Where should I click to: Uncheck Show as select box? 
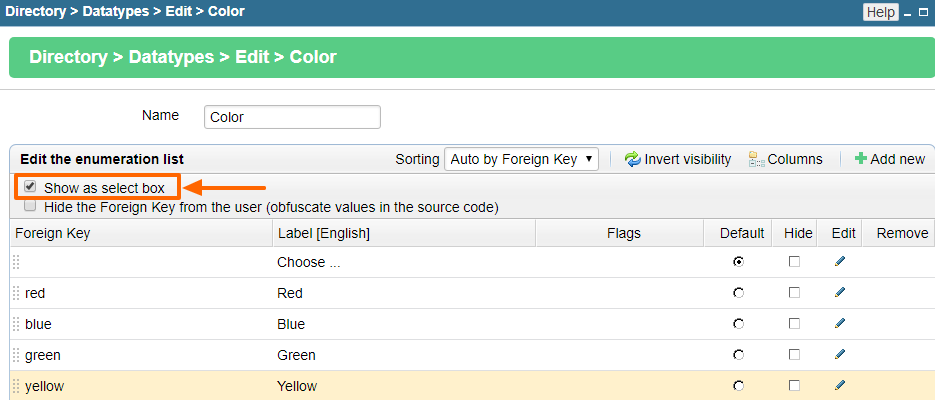coord(30,187)
